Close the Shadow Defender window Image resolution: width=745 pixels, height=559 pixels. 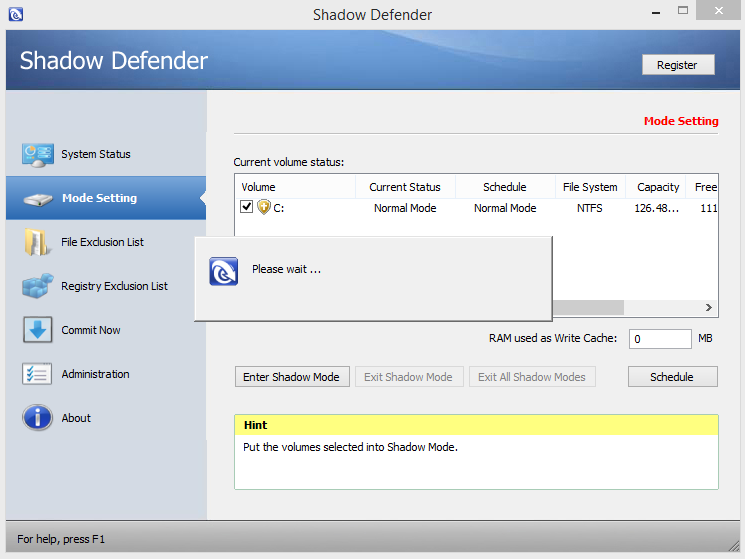pos(719,10)
